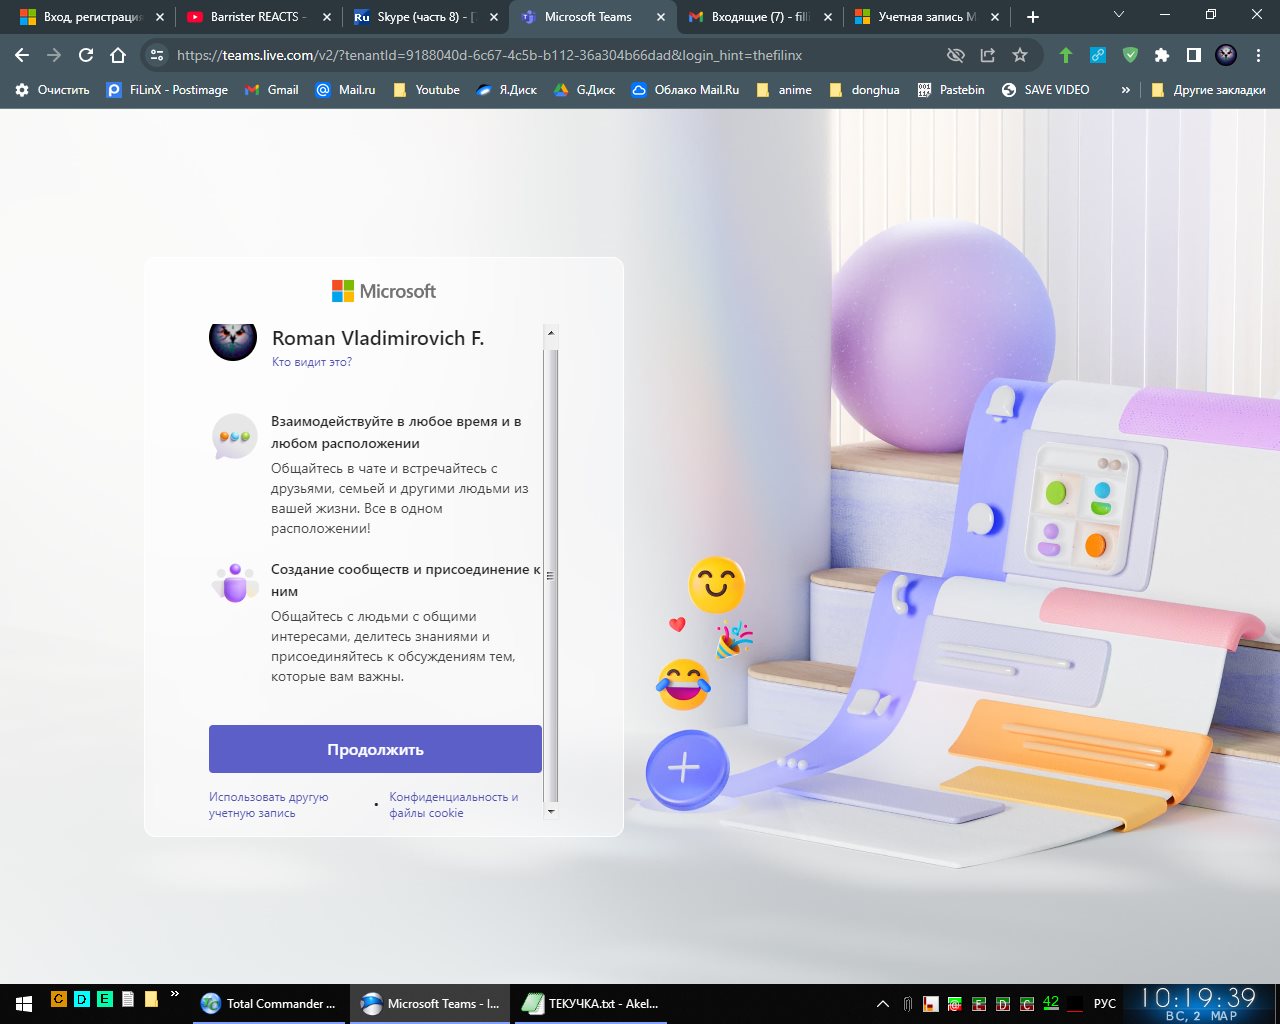Open the blue chain-link extension

(1098, 55)
